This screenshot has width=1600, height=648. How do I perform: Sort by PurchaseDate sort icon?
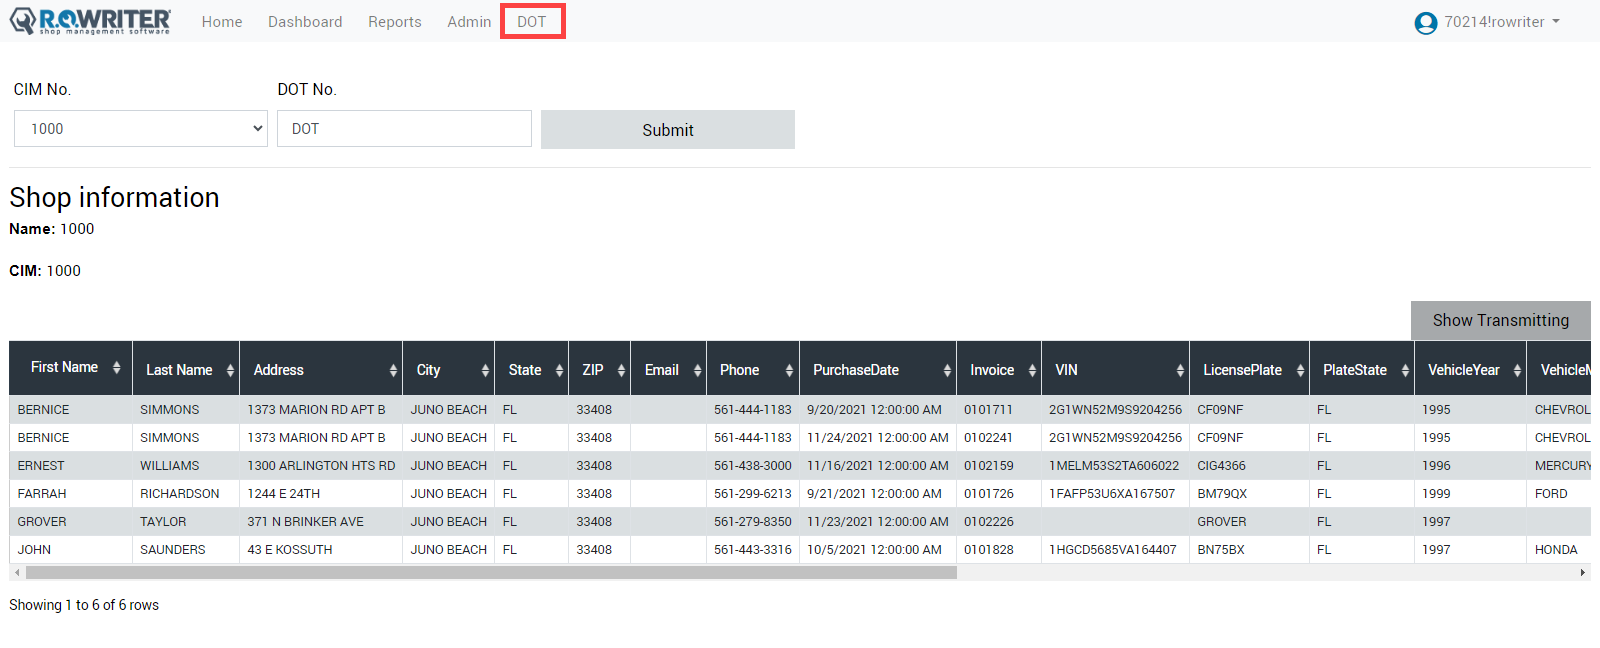947,370
